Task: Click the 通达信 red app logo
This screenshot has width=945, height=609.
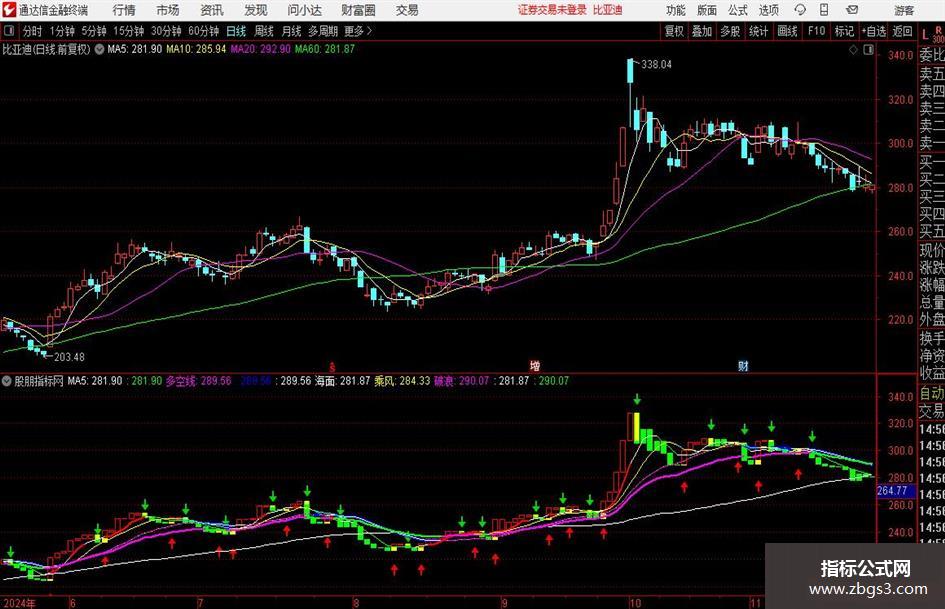Action: tap(9, 10)
